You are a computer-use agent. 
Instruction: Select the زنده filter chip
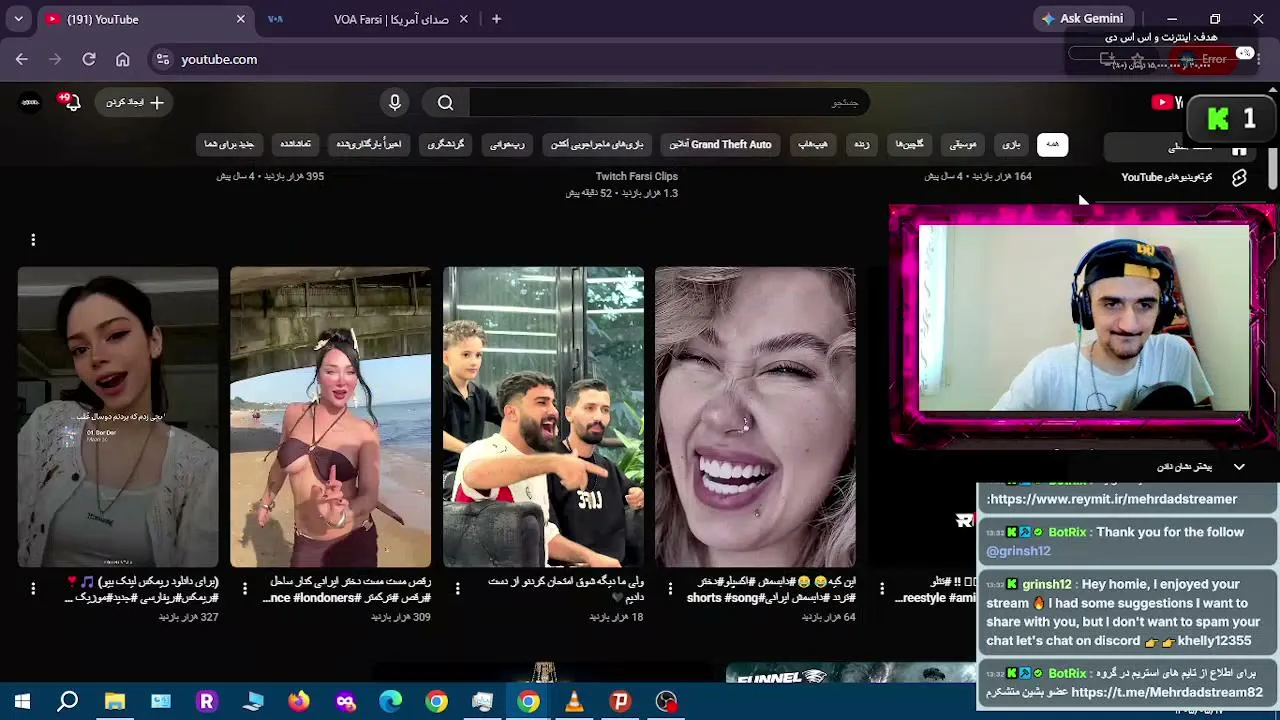pyautogui.click(x=861, y=144)
